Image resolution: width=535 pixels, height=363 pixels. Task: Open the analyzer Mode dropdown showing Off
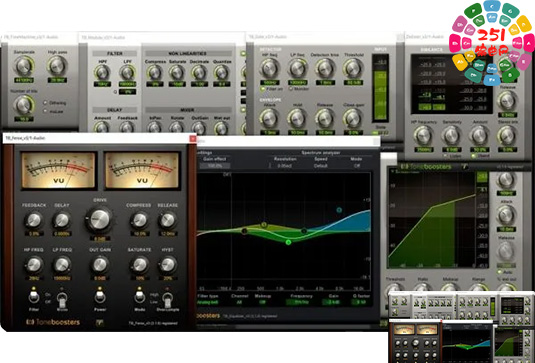click(x=357, y=166)
